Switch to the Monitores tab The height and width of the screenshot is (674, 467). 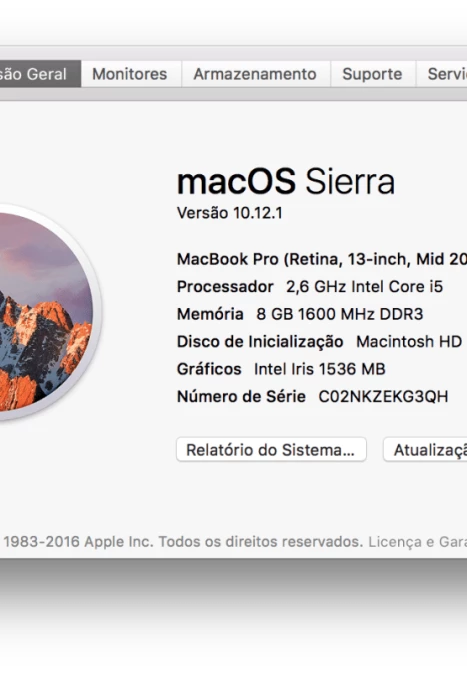131,74
